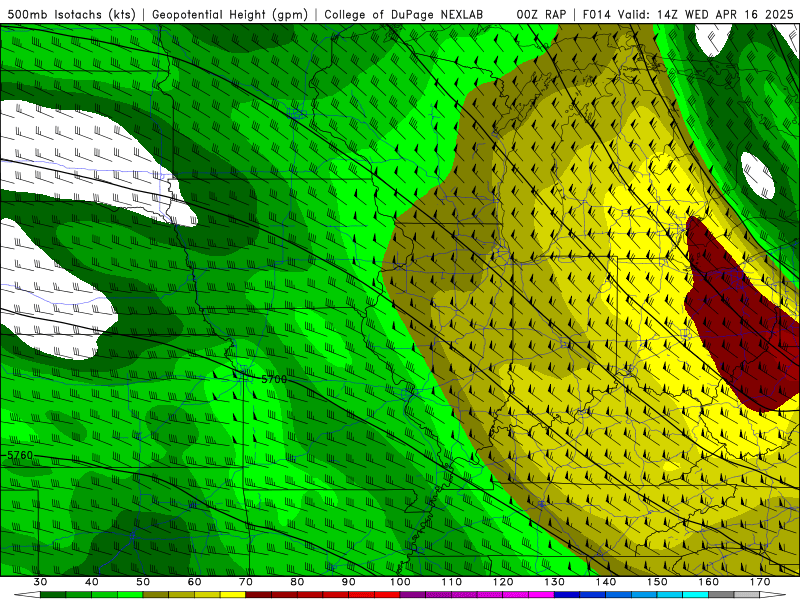The image size is (800, 600).
Task: Click the 150 knot legend label
Action: pyautogui.click(x=658, y=582)
